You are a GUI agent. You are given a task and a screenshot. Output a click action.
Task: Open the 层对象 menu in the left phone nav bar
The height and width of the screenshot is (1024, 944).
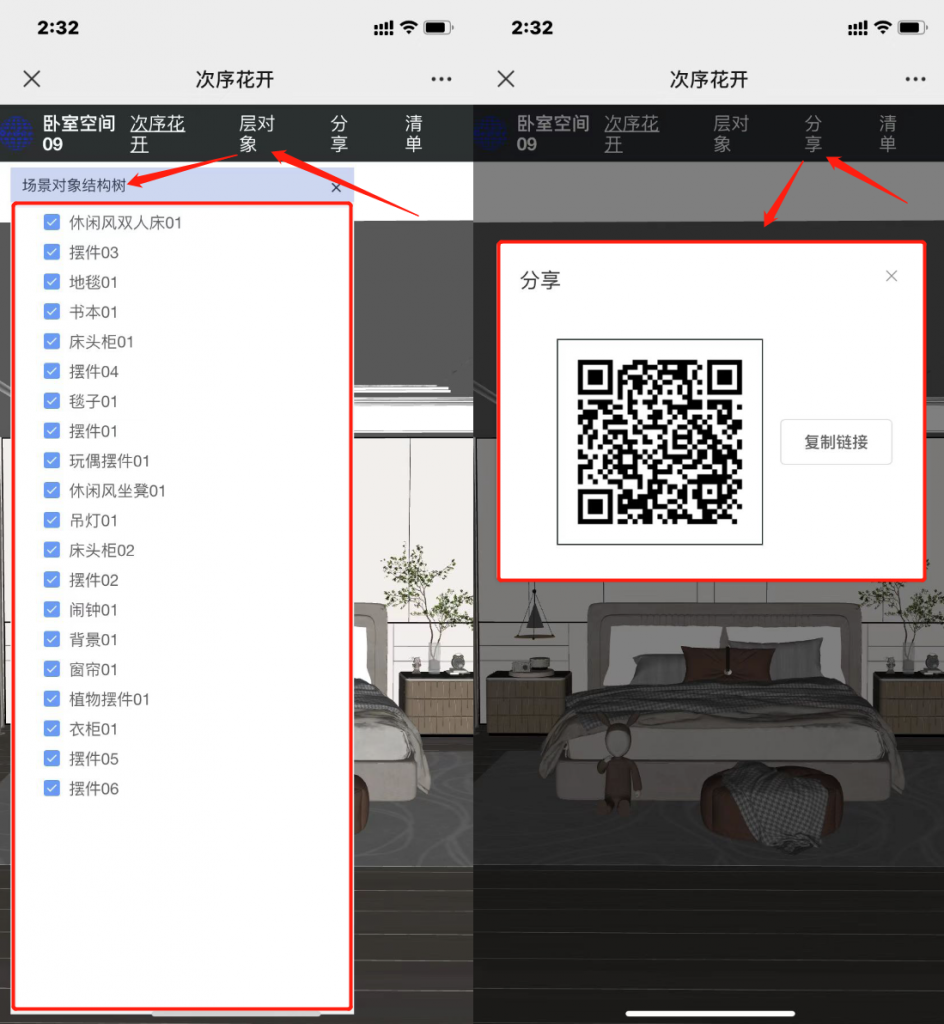click(x=257, y=133)
